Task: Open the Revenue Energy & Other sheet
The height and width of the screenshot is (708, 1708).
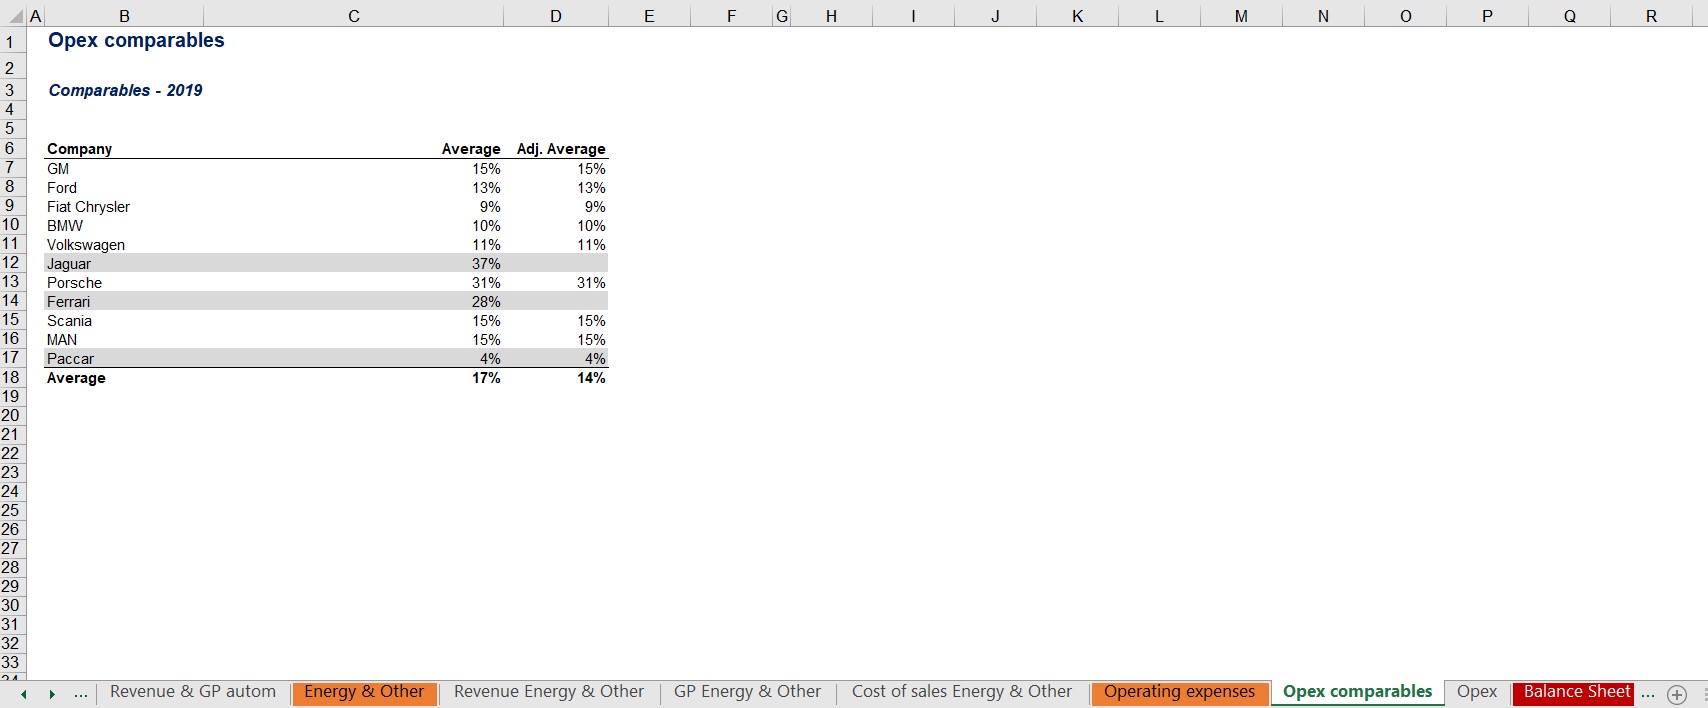Action: pos(549,692)
